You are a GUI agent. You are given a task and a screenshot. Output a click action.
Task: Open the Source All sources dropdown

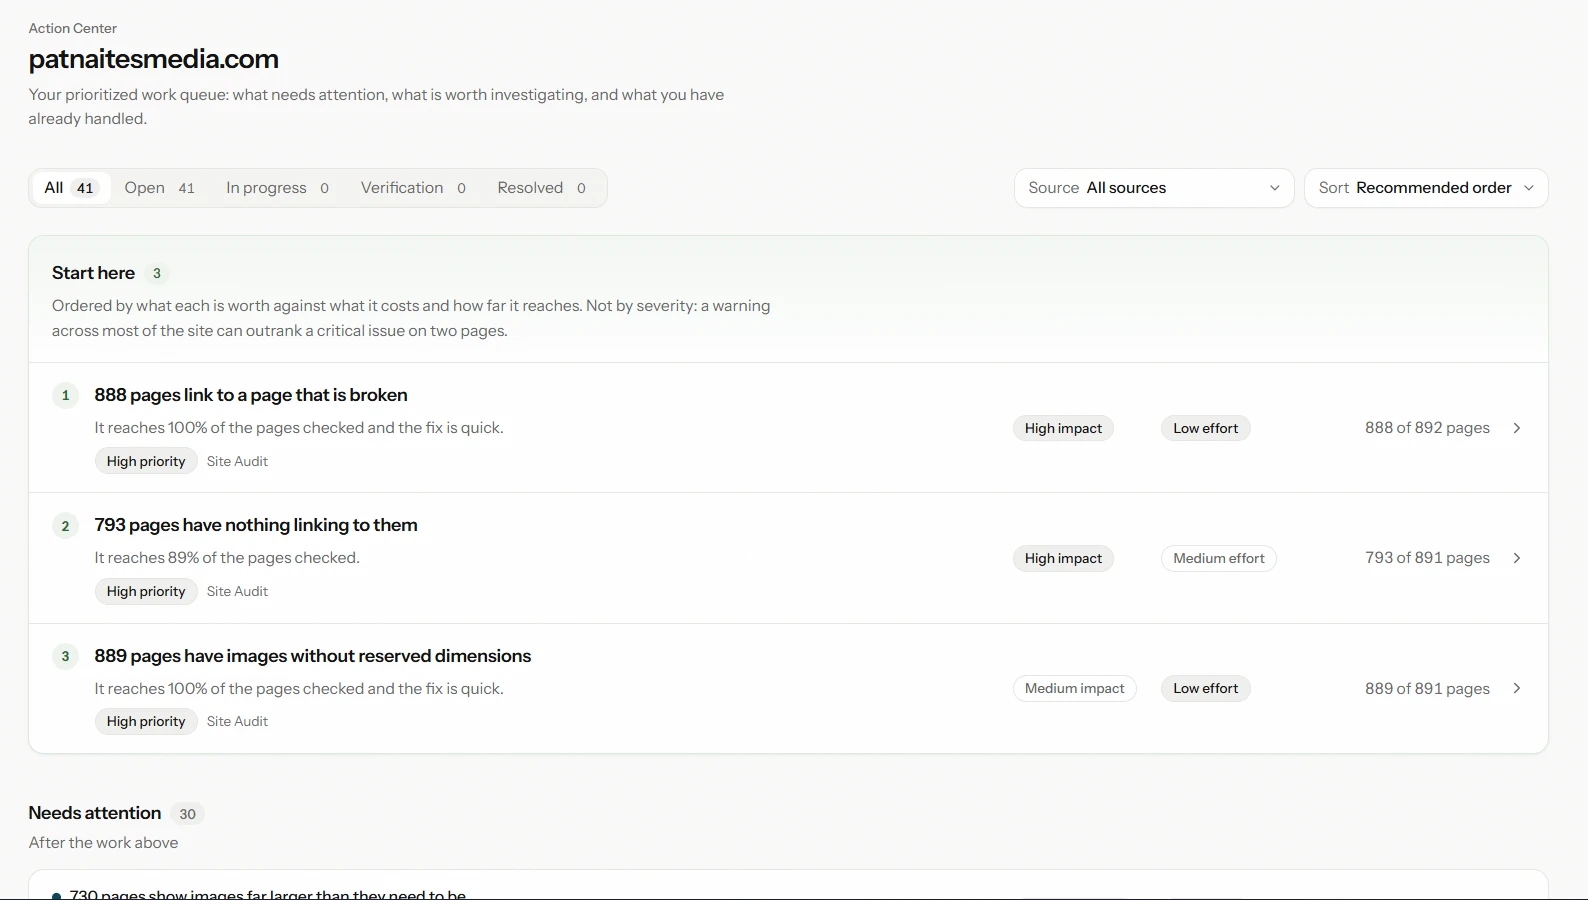click(x=1154, y=188)
